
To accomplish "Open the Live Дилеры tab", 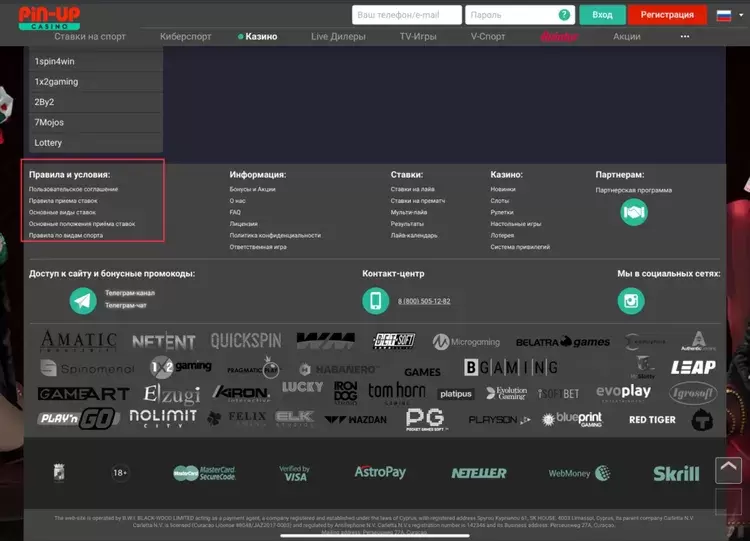I will click(x=338, y=36).
